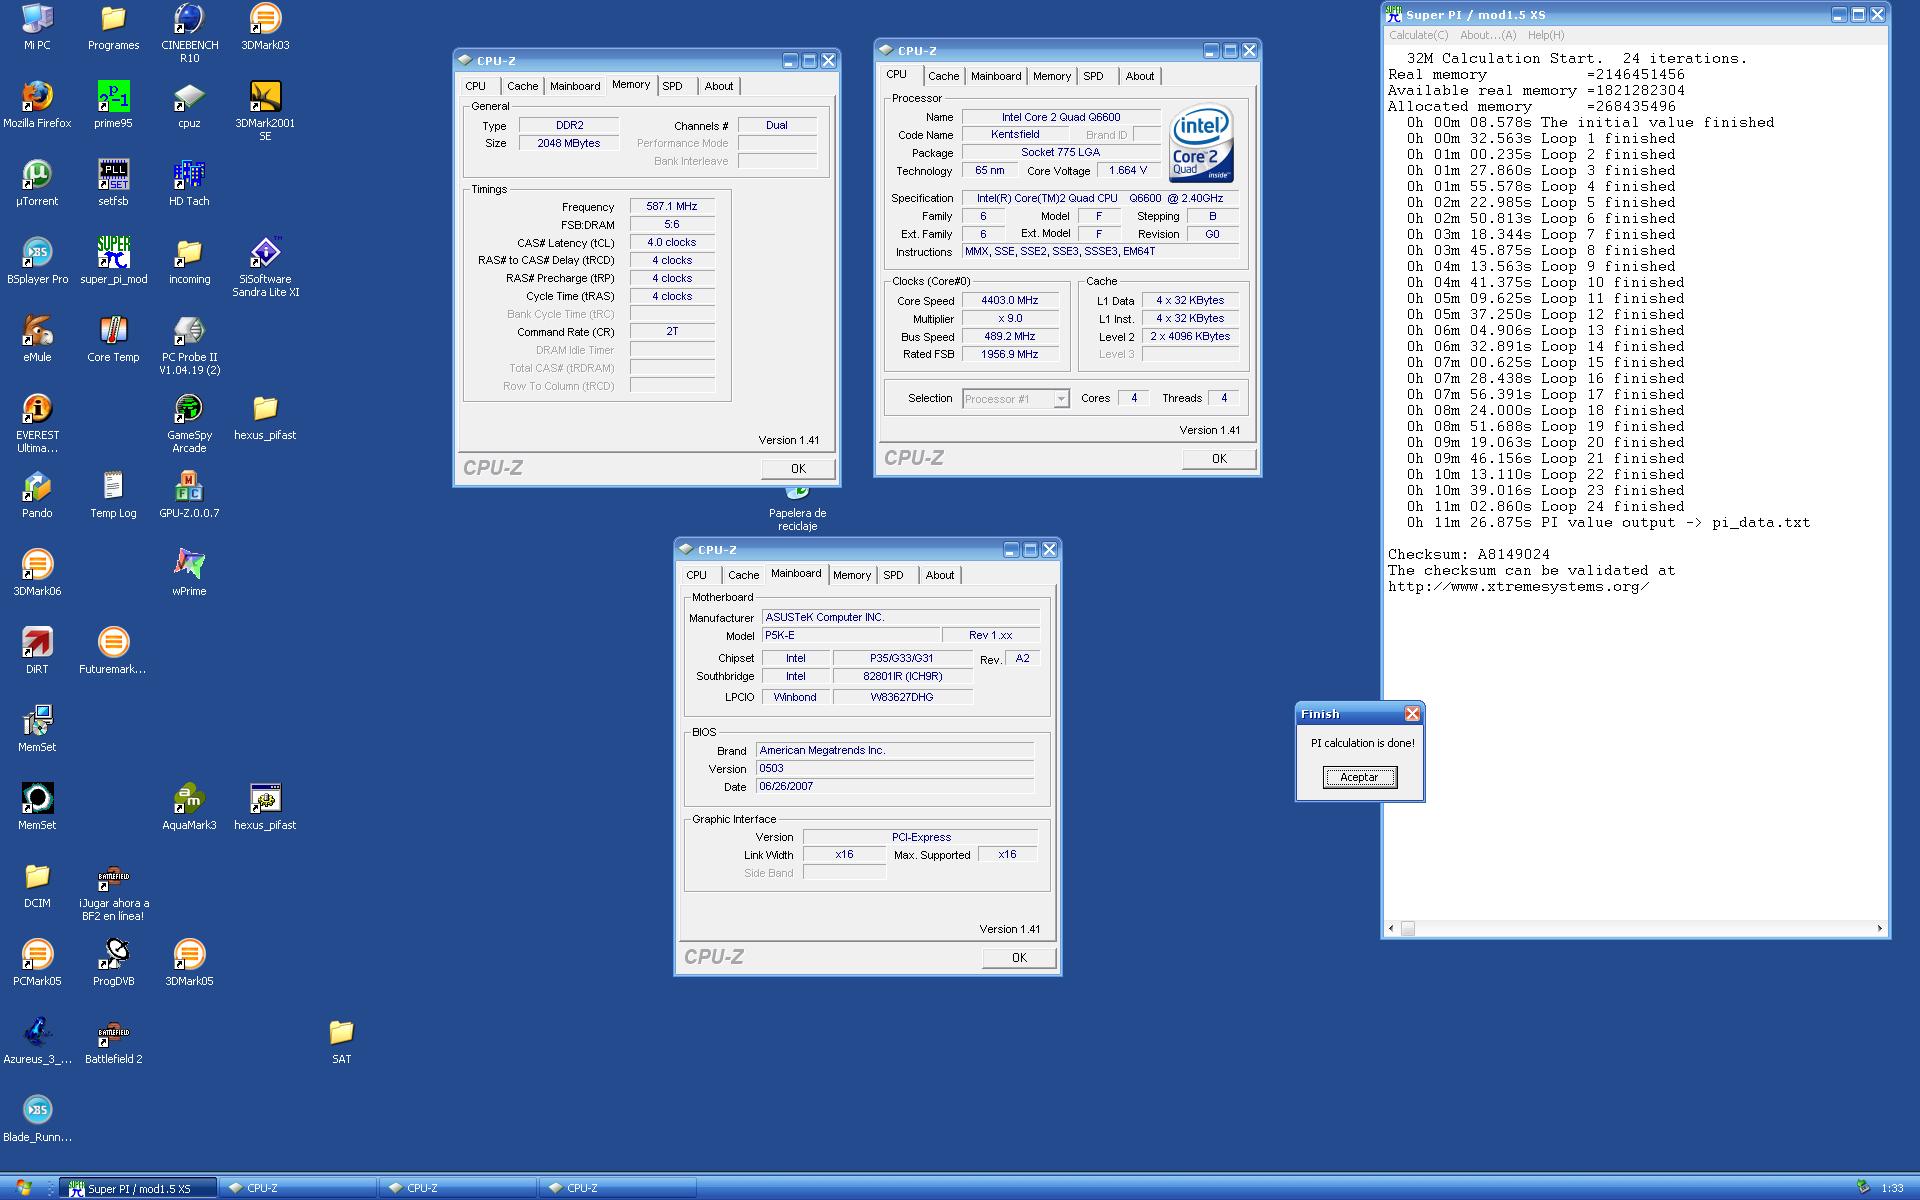Open Futuremark desktop shortcut
This screenshot has width=1920, height=1200.
(x=113, y=643)
